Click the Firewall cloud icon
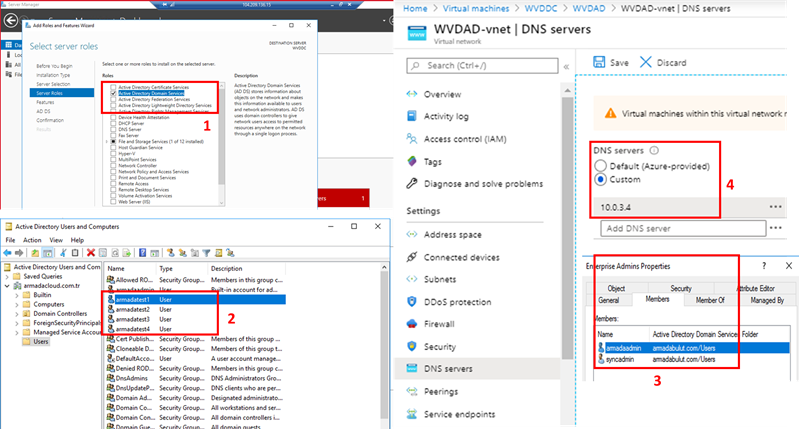This screenshot has width=799, height=429. click(412, 324)
